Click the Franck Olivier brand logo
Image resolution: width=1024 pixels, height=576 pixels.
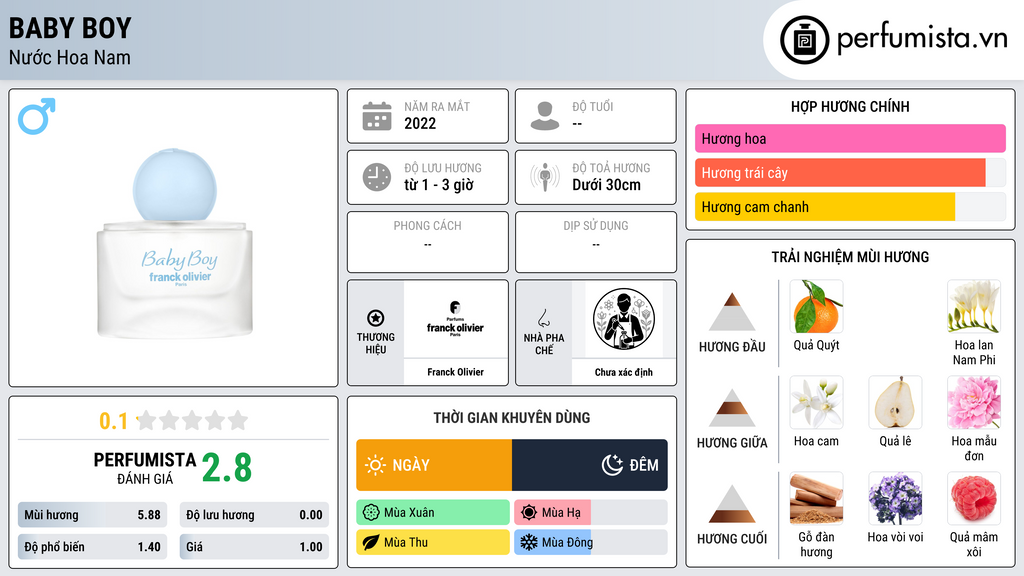[x=455, y=319]
